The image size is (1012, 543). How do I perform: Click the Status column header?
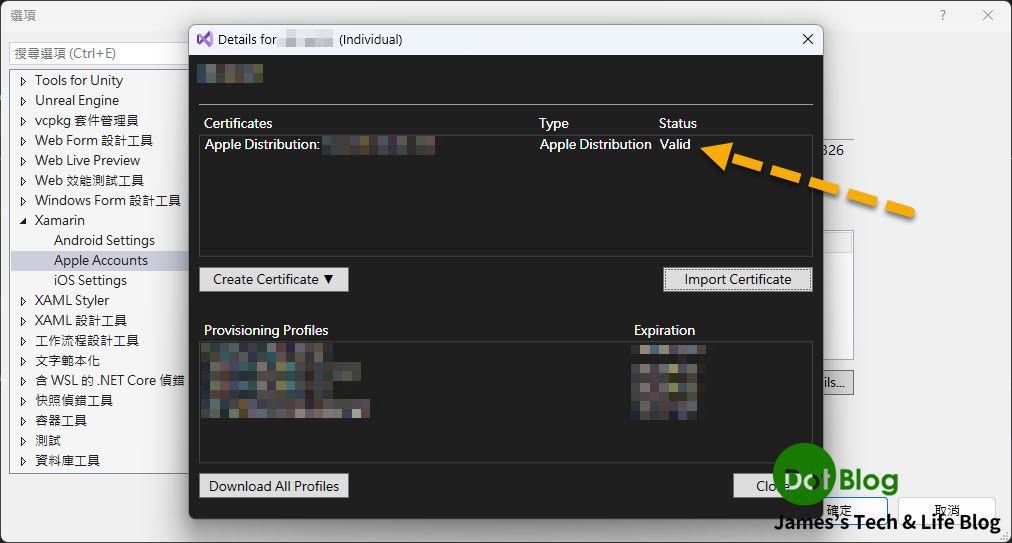click(677, 123)
